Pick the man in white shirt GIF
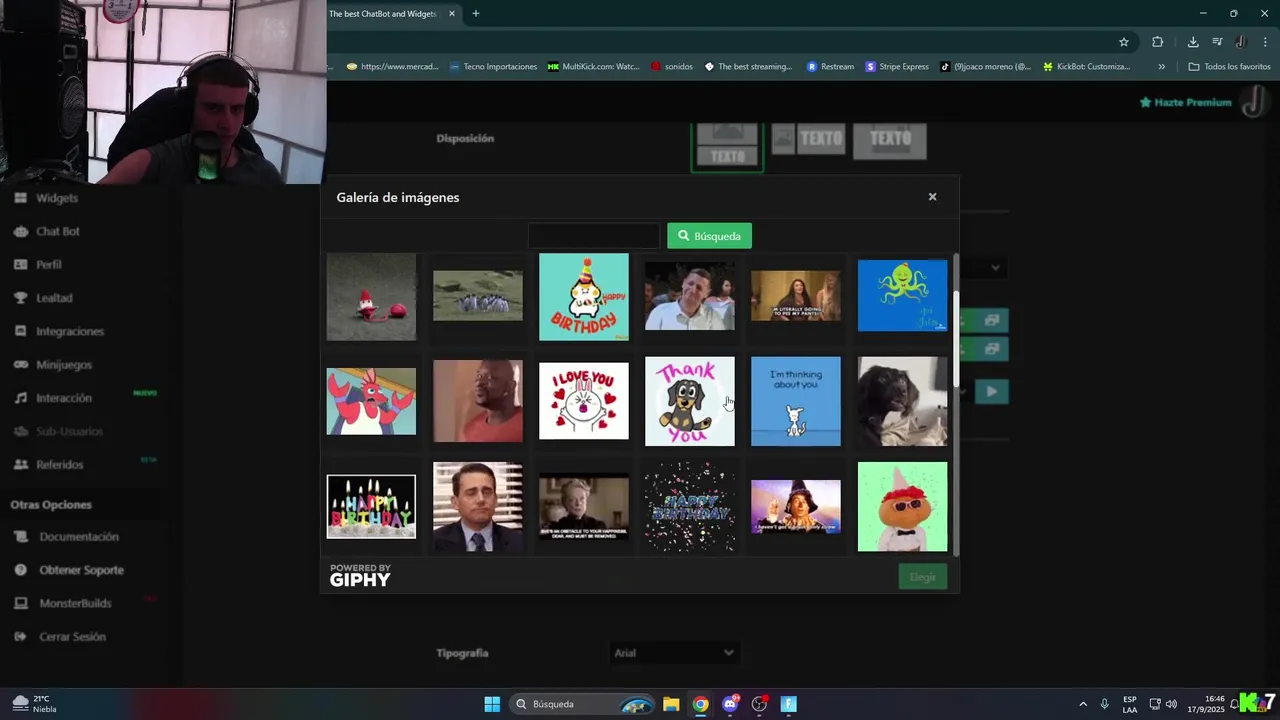1280x720 pixels. [x=690, y=296]
